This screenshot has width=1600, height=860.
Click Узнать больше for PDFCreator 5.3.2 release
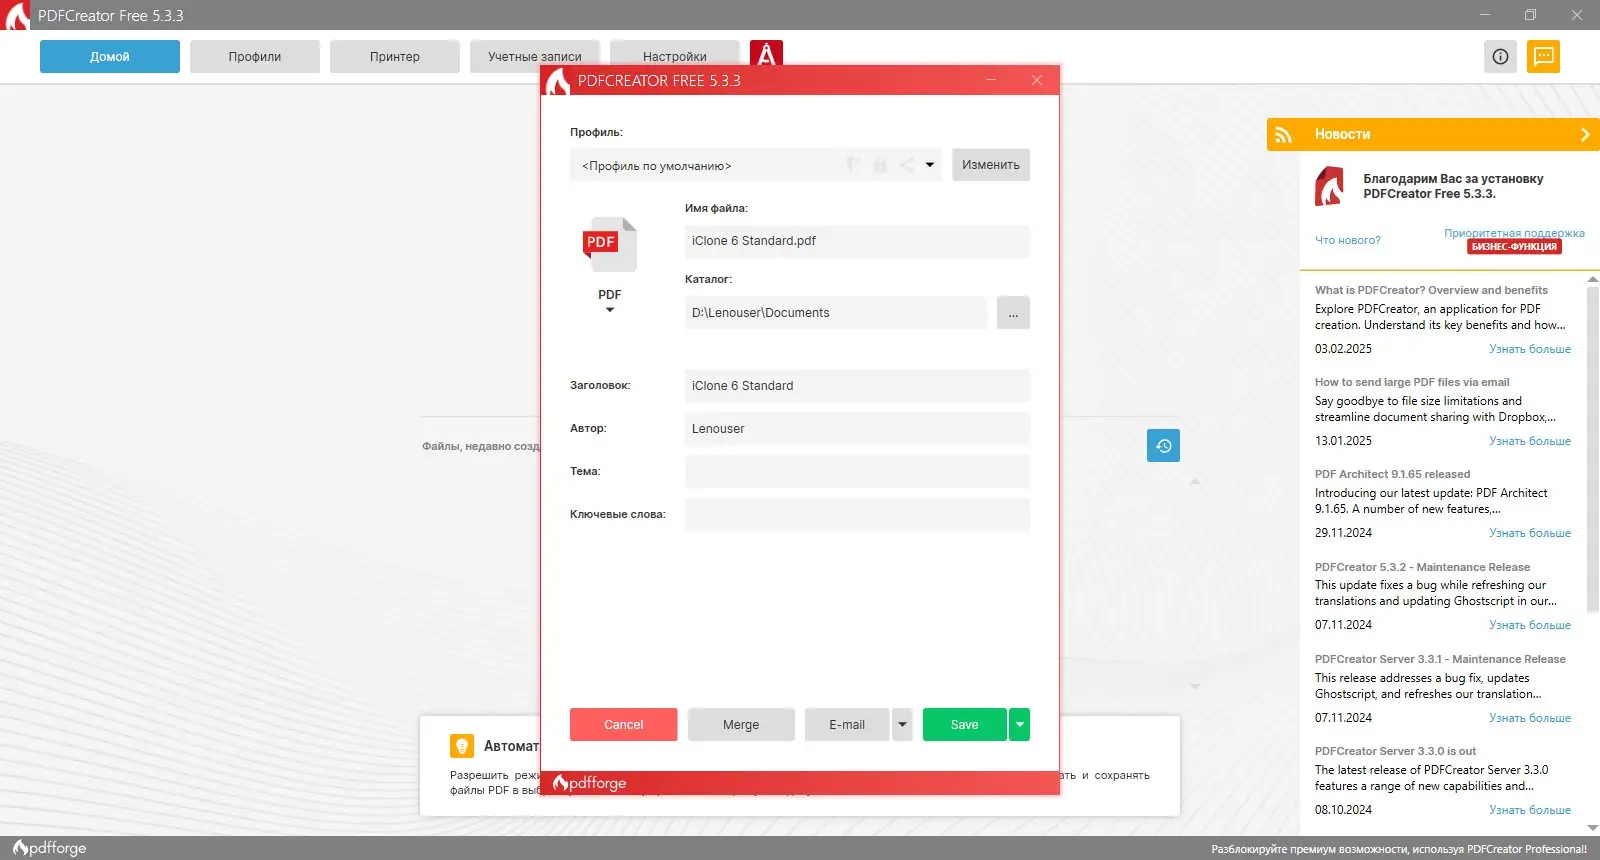pyautogui.click(x=1530, y=625)
